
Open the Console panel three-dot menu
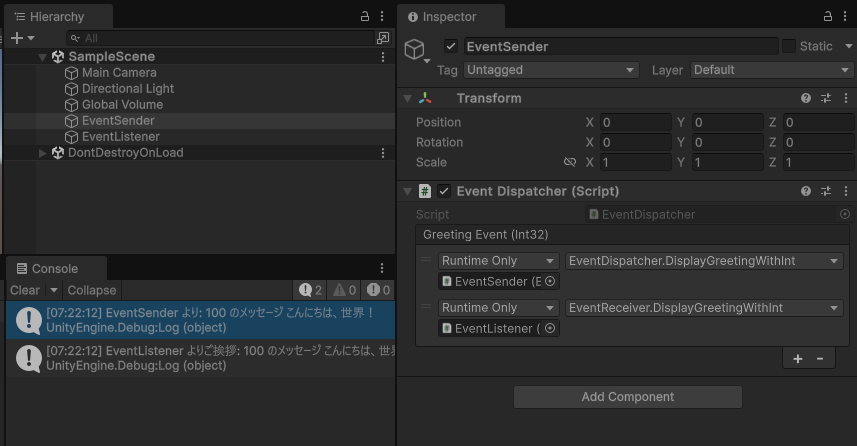click(382, 268)
